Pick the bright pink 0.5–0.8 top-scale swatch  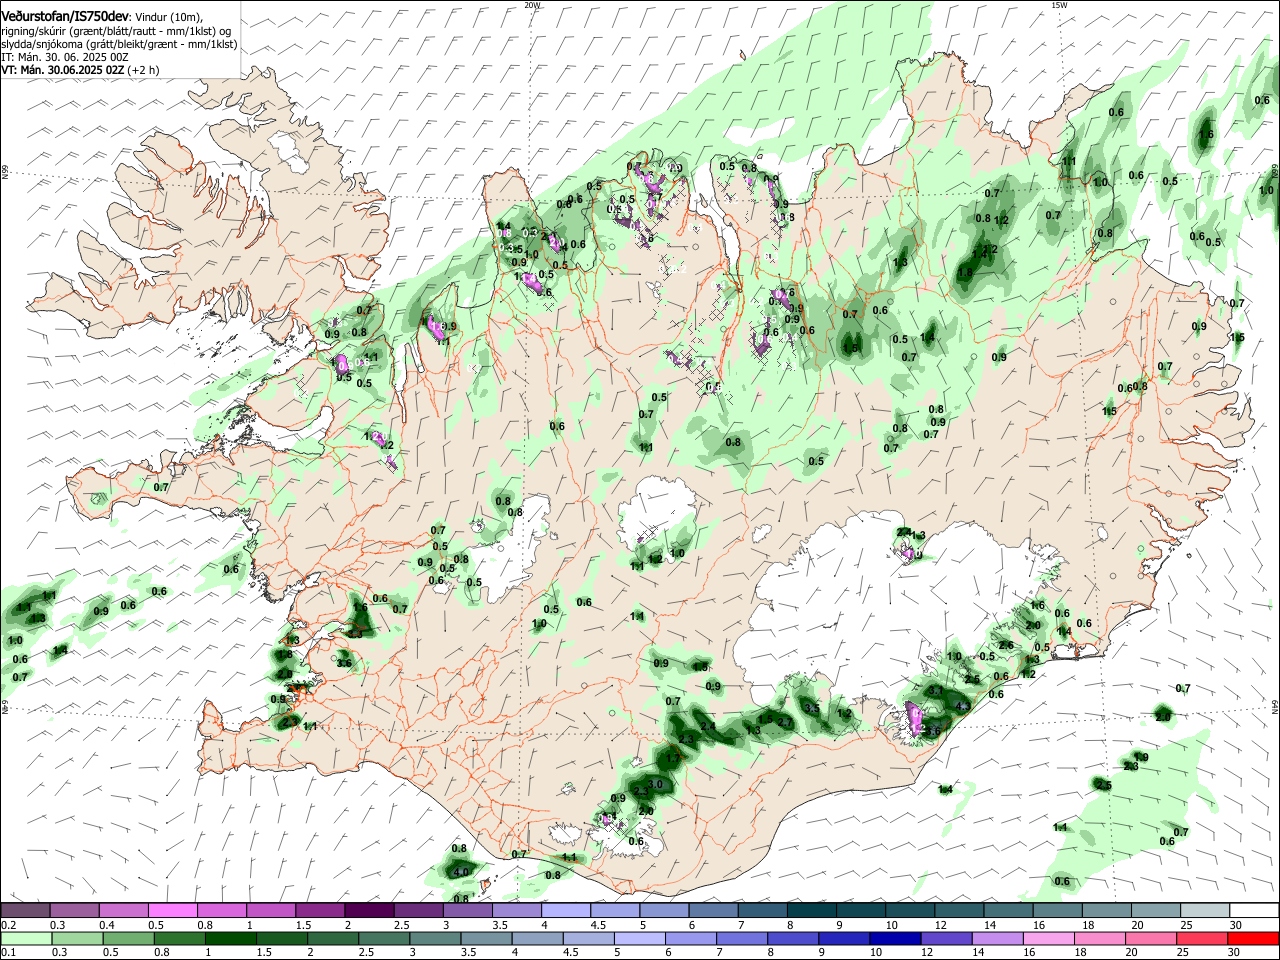173,910
